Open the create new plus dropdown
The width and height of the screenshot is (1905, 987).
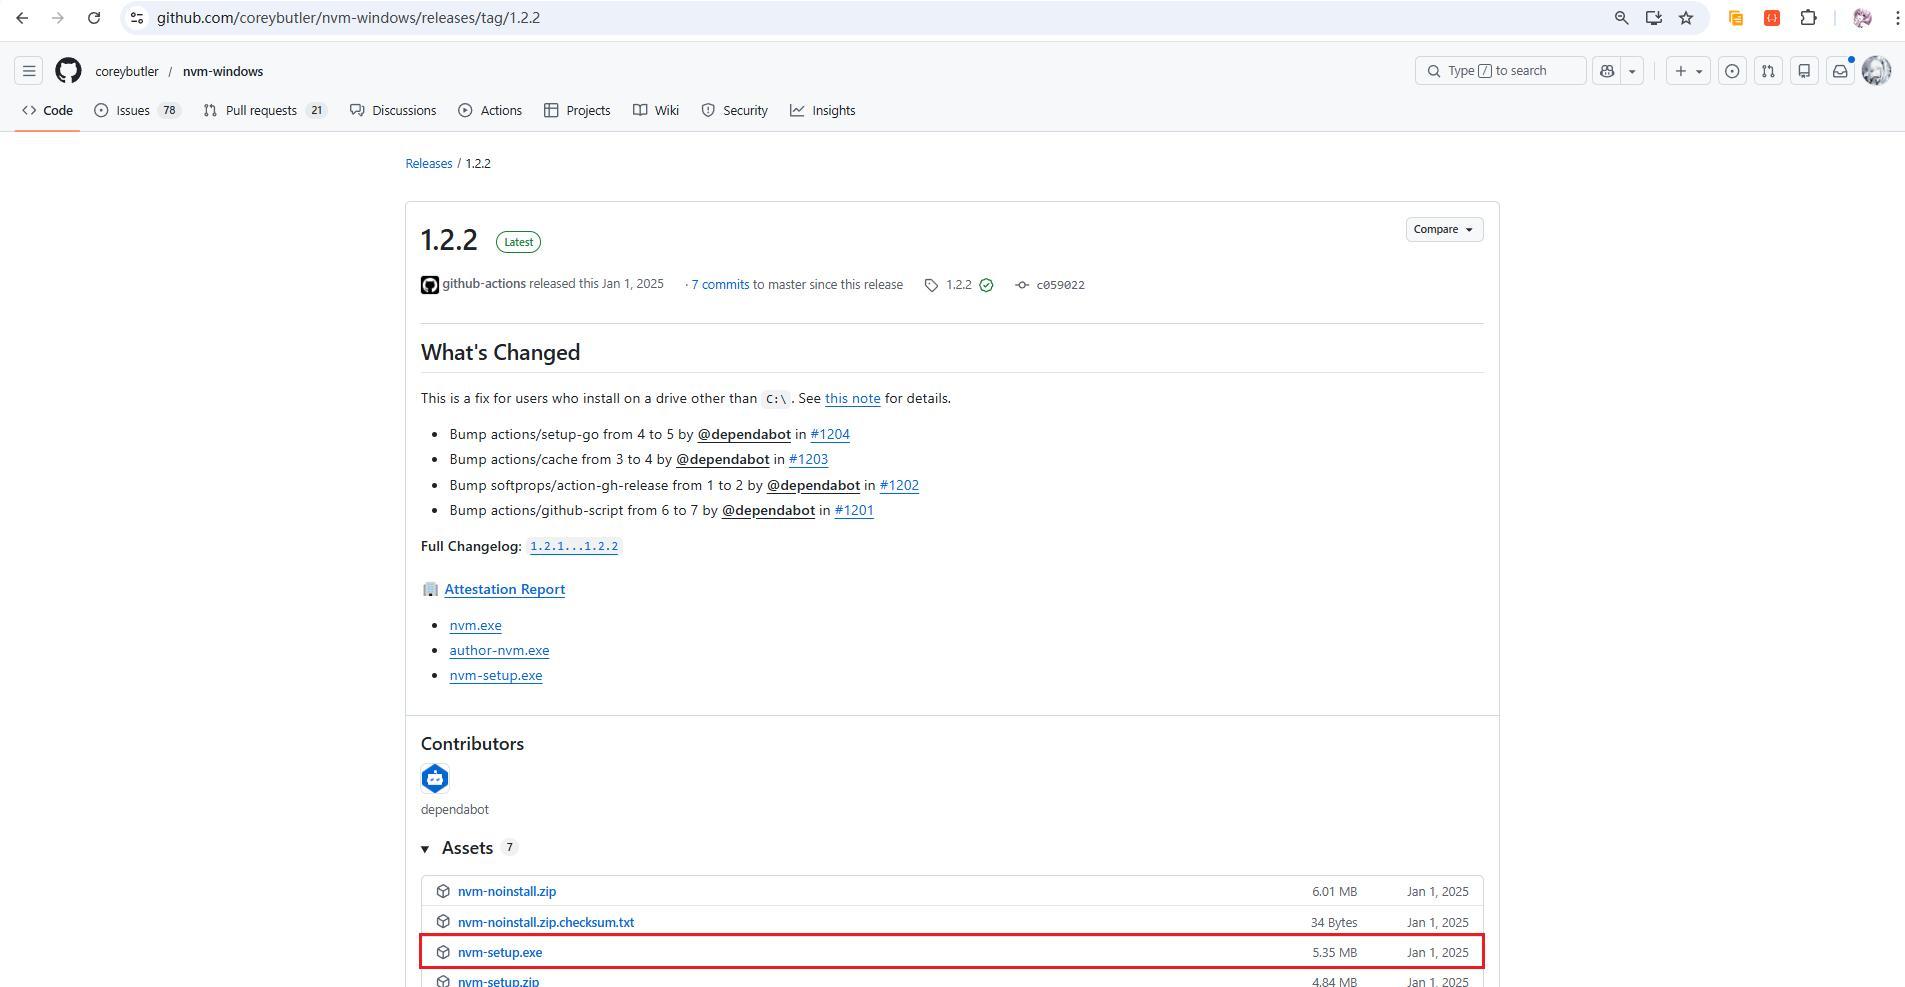coord(1688,71)
